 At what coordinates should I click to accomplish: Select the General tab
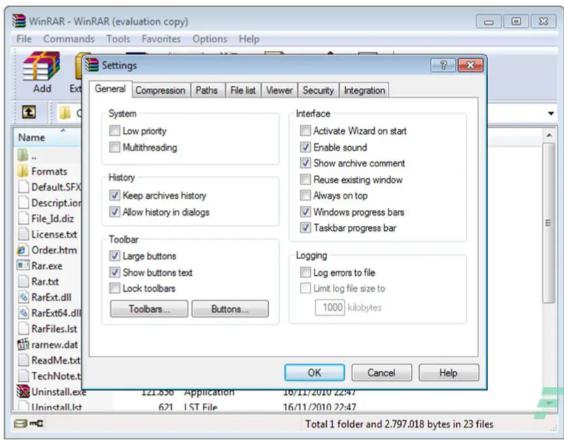pyautogui.click(x=110, y=88)
